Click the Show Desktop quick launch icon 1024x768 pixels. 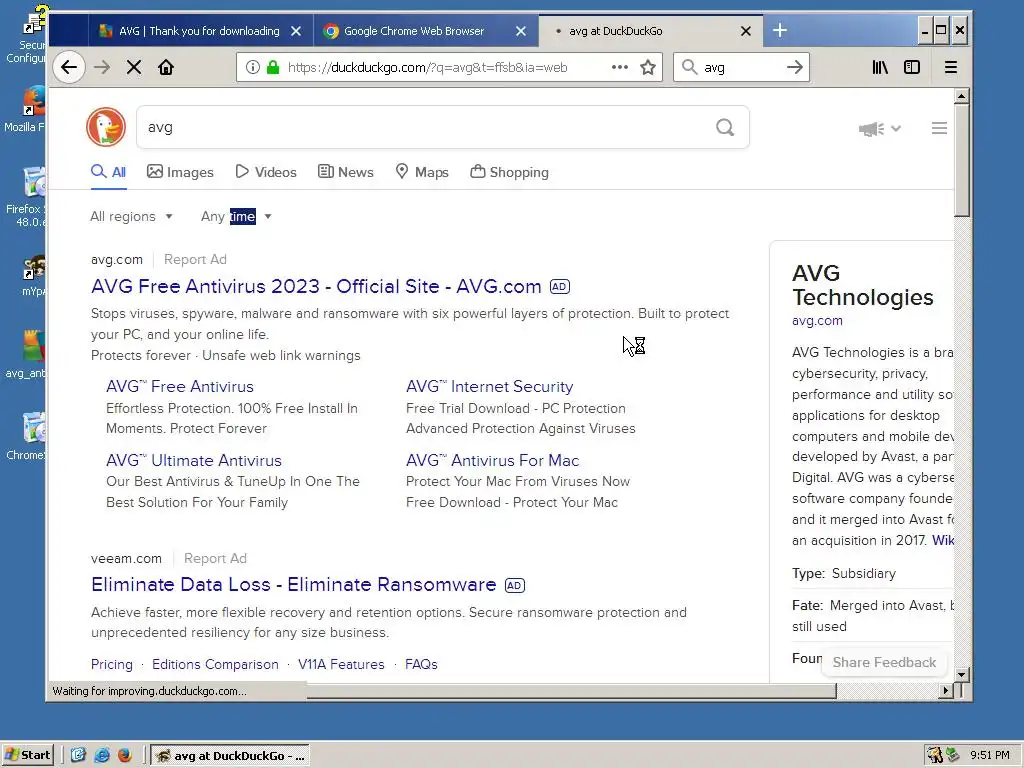click(x=78, y=756)
